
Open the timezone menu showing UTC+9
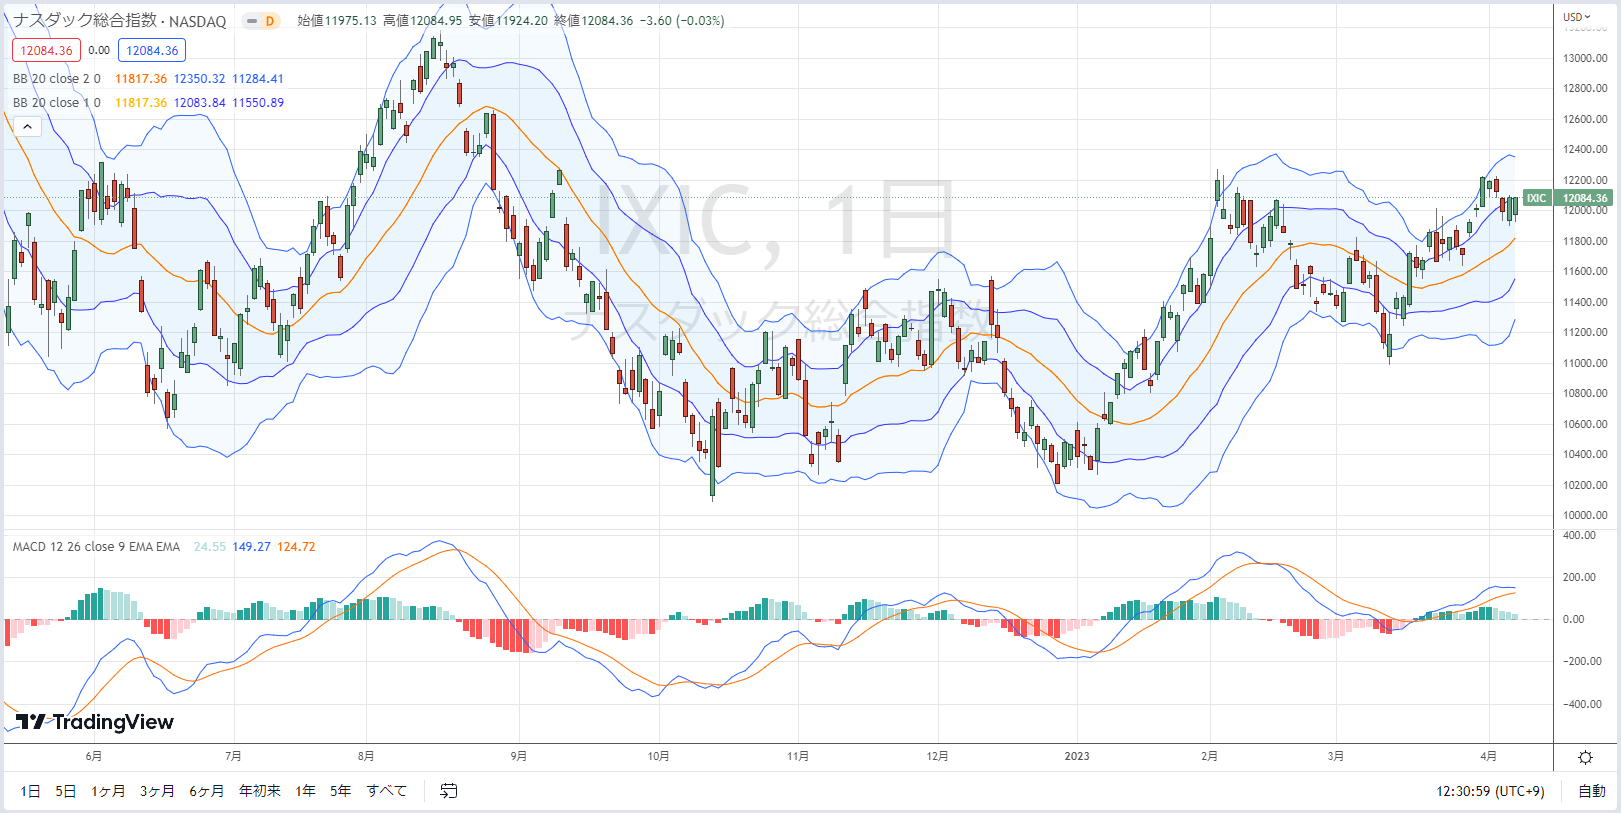tap(1490, 791)
